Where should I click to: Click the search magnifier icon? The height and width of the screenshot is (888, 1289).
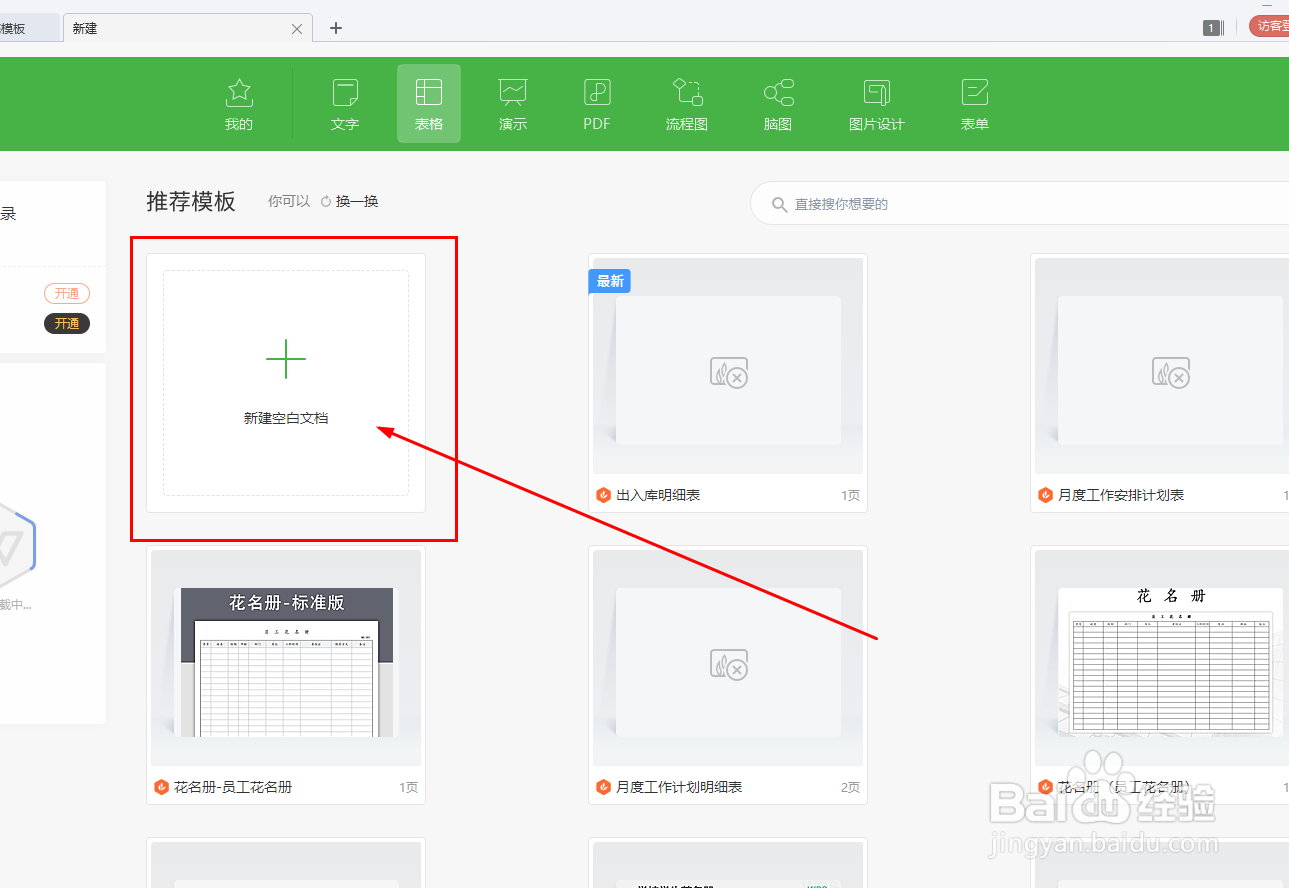[x=780, y=204]
